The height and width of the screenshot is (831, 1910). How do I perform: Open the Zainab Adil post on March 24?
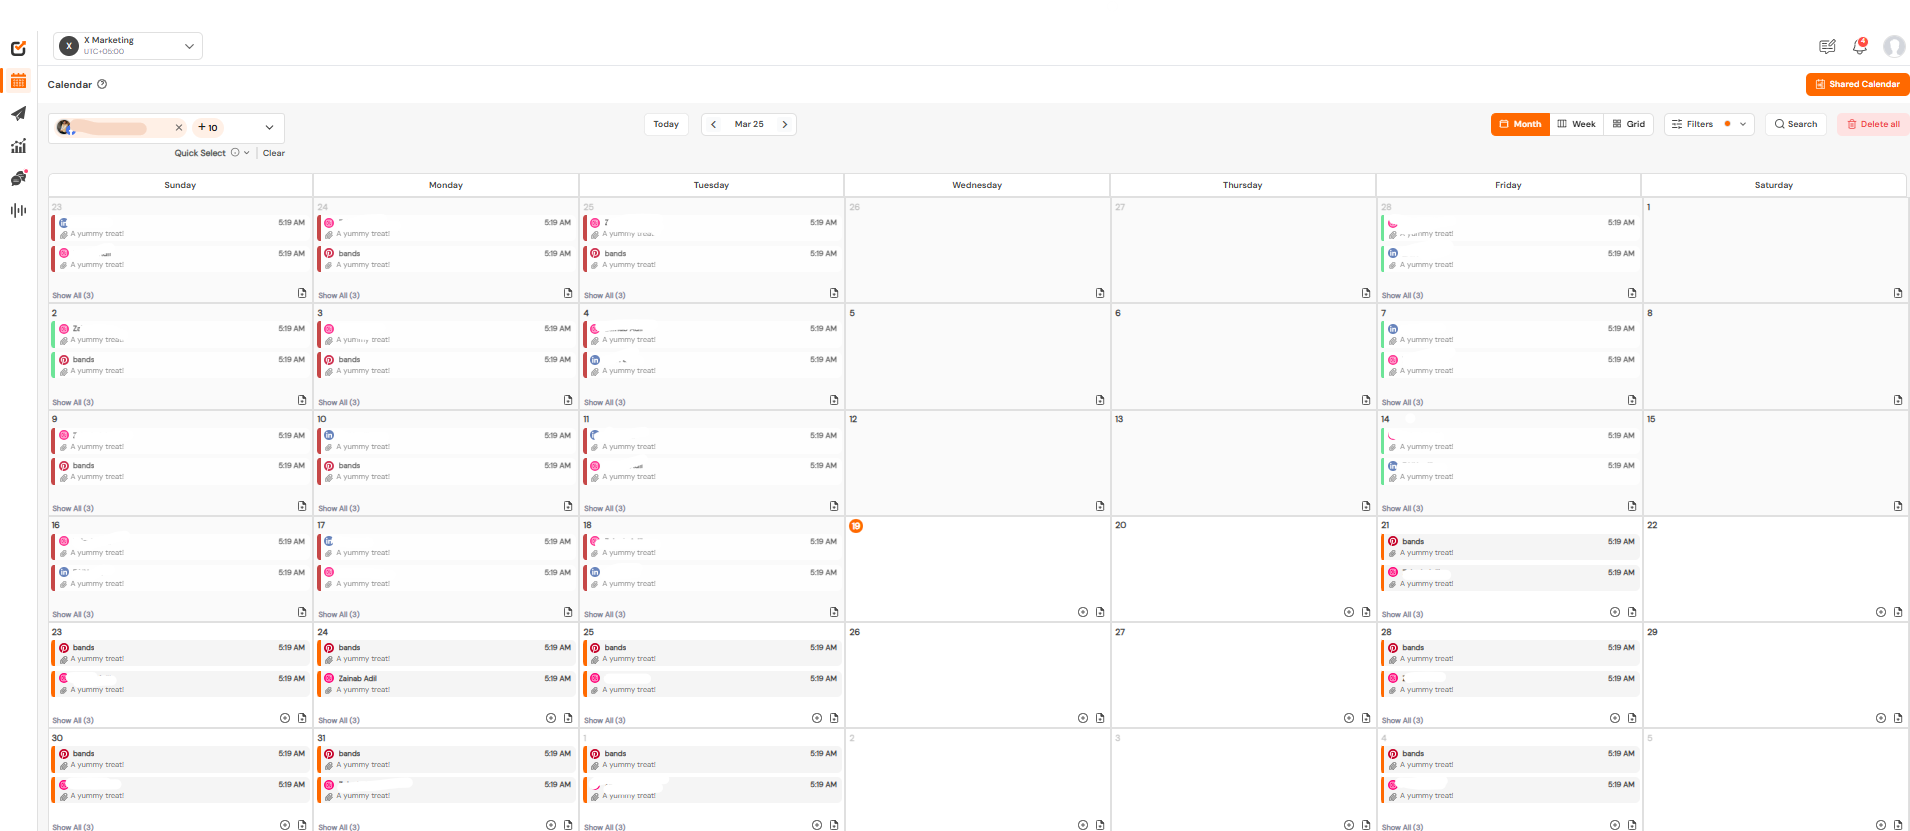[445, 684]
